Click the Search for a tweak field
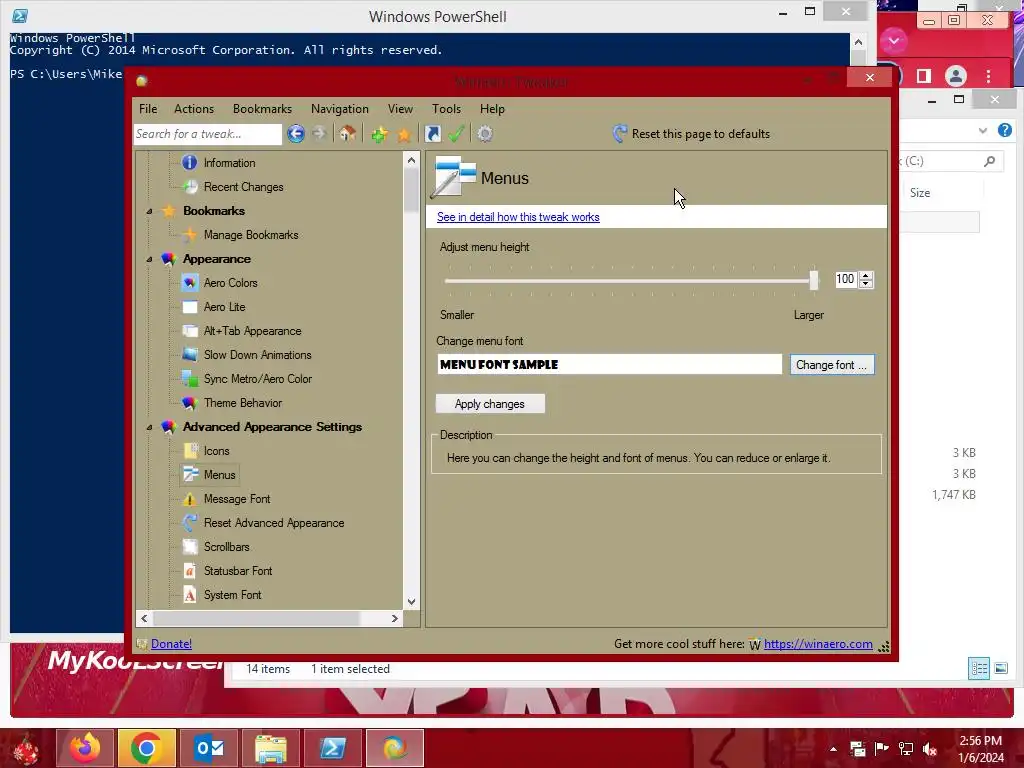This screenshot has width=1024, height=768. point(208,134)
